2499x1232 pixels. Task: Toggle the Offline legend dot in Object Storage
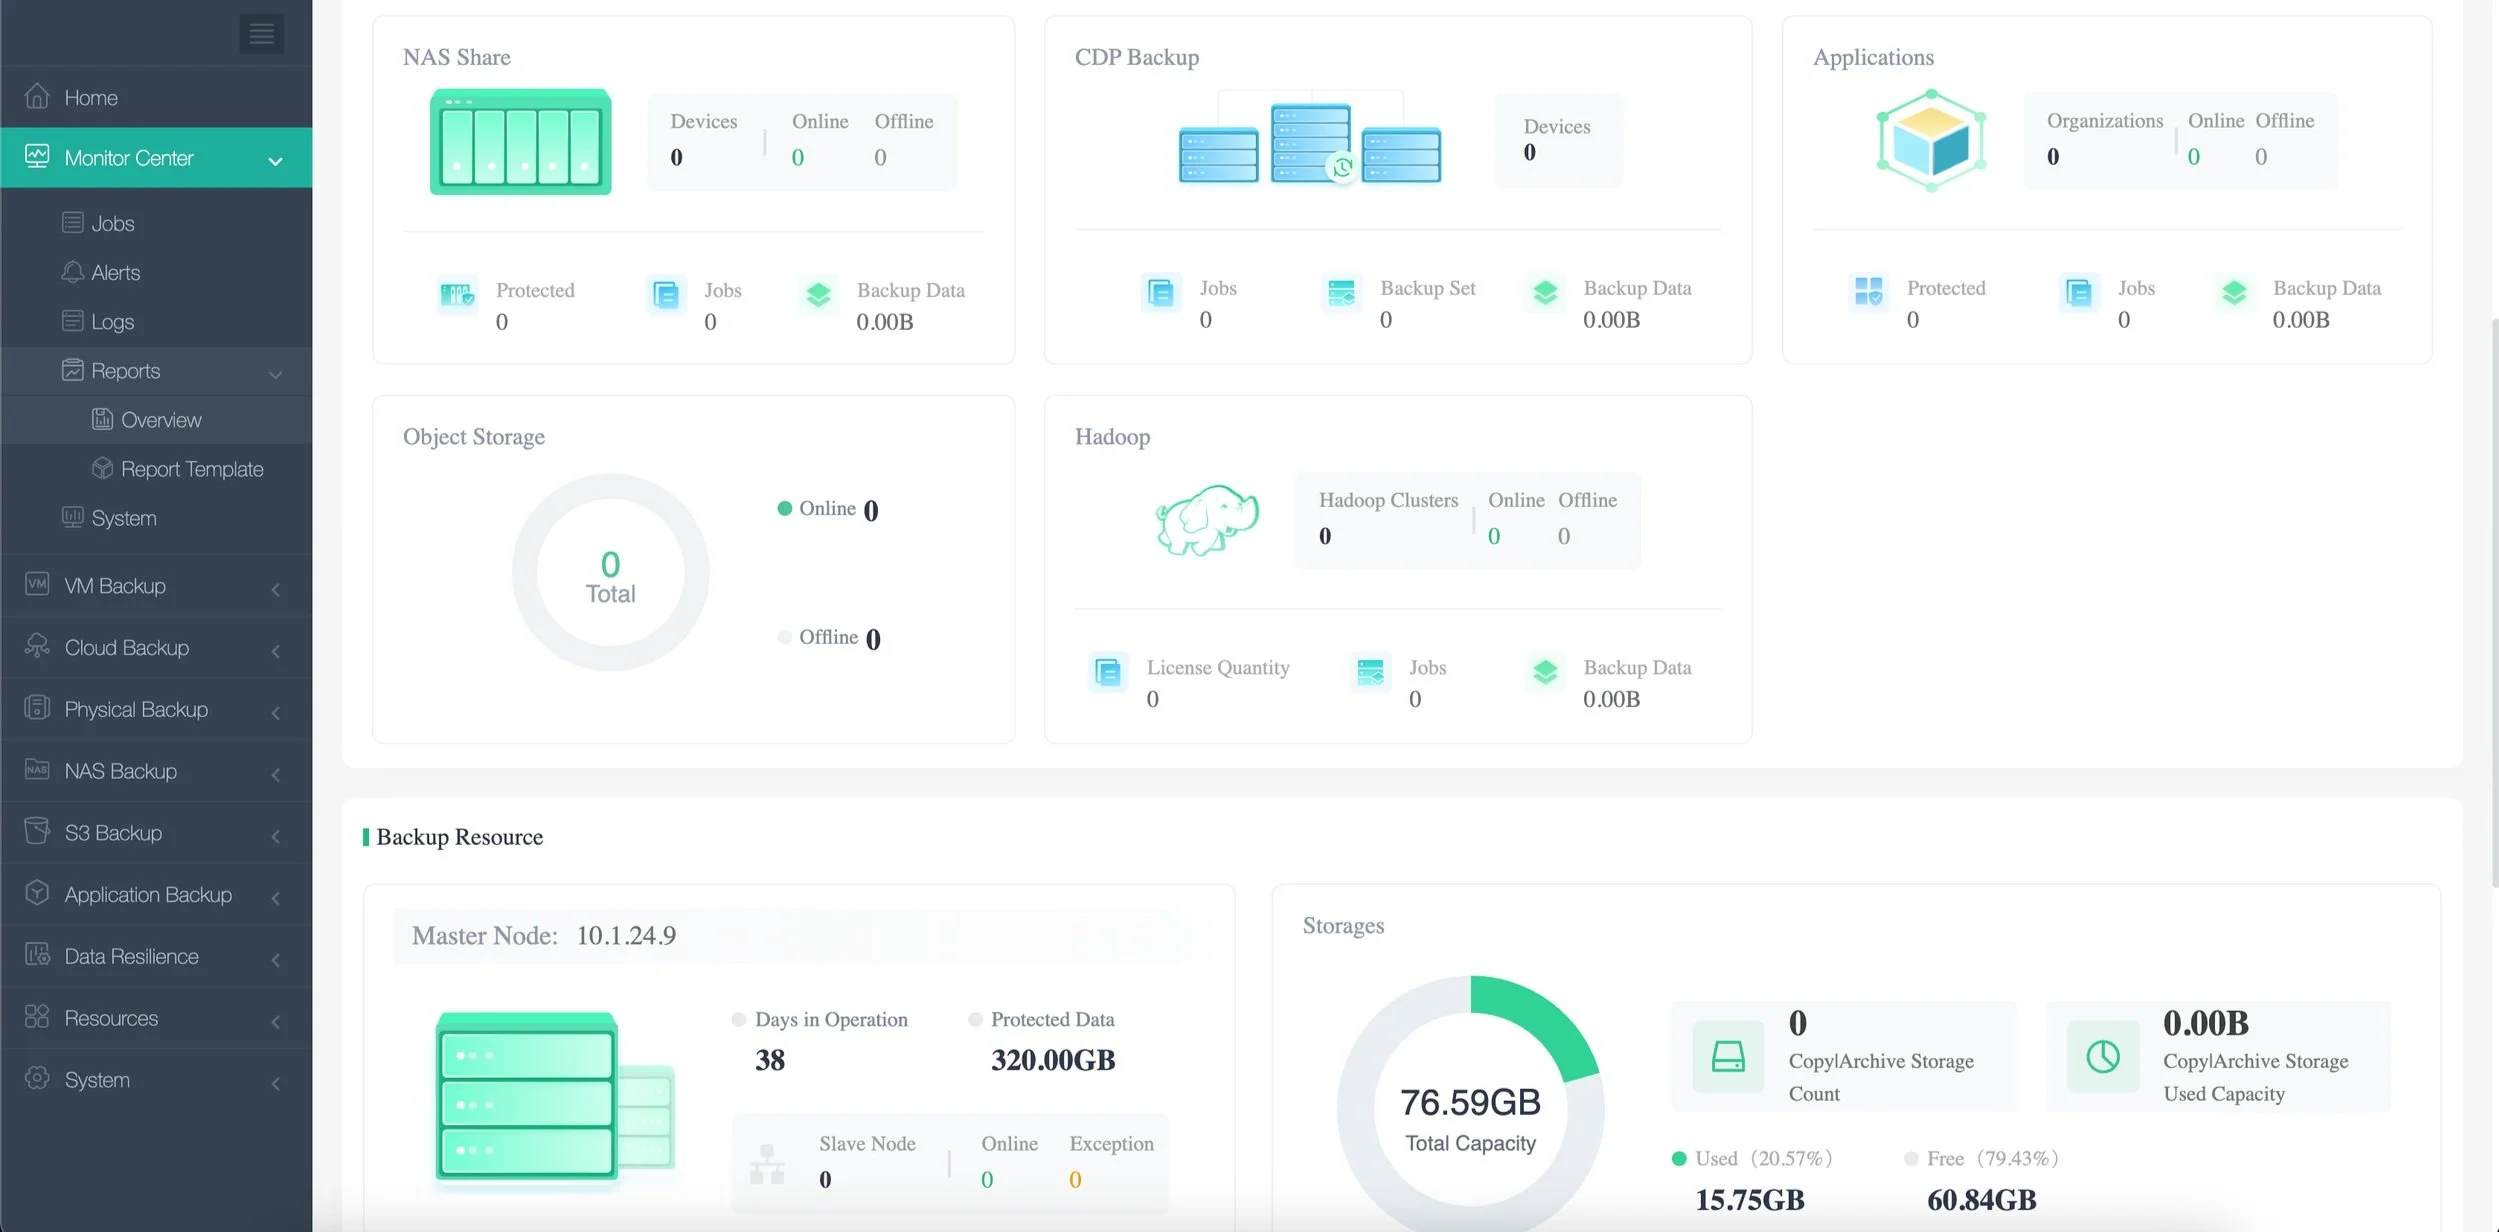point(785,637)
